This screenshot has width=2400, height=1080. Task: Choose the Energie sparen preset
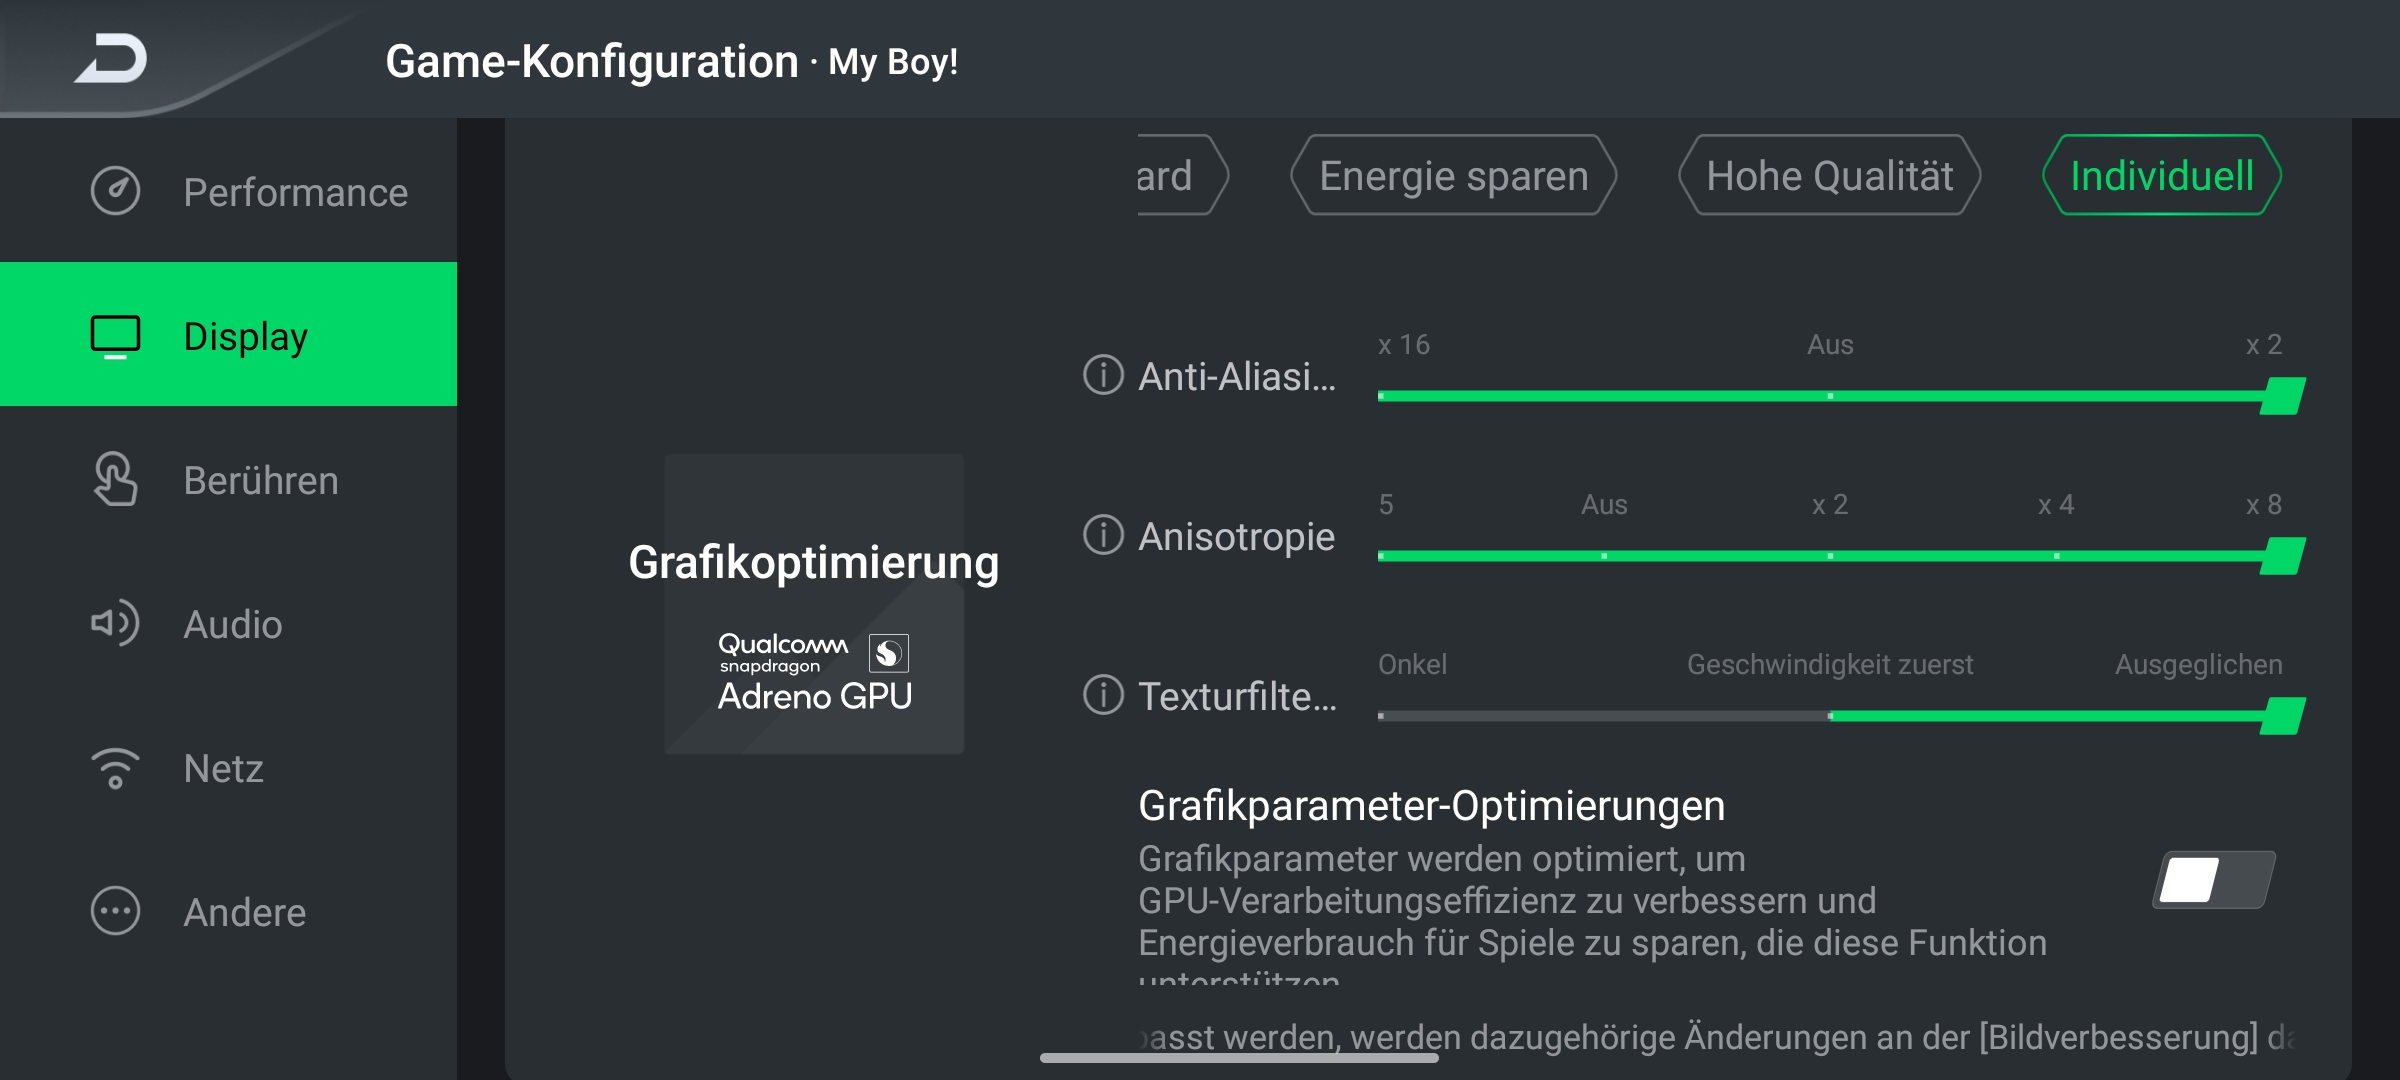click(x=1454, y=175)
